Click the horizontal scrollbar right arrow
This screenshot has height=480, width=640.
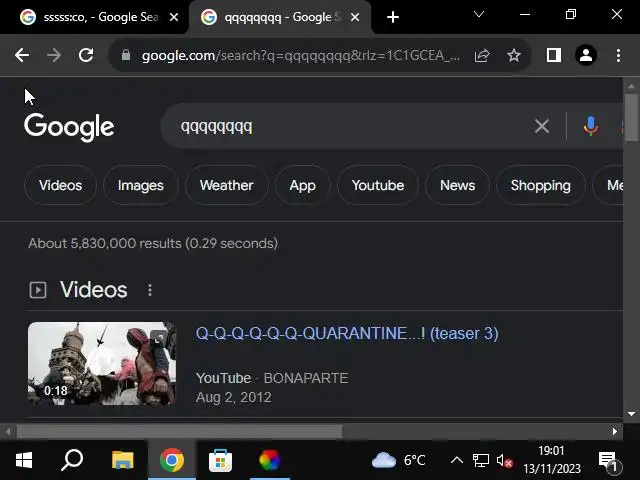point(615,431)
